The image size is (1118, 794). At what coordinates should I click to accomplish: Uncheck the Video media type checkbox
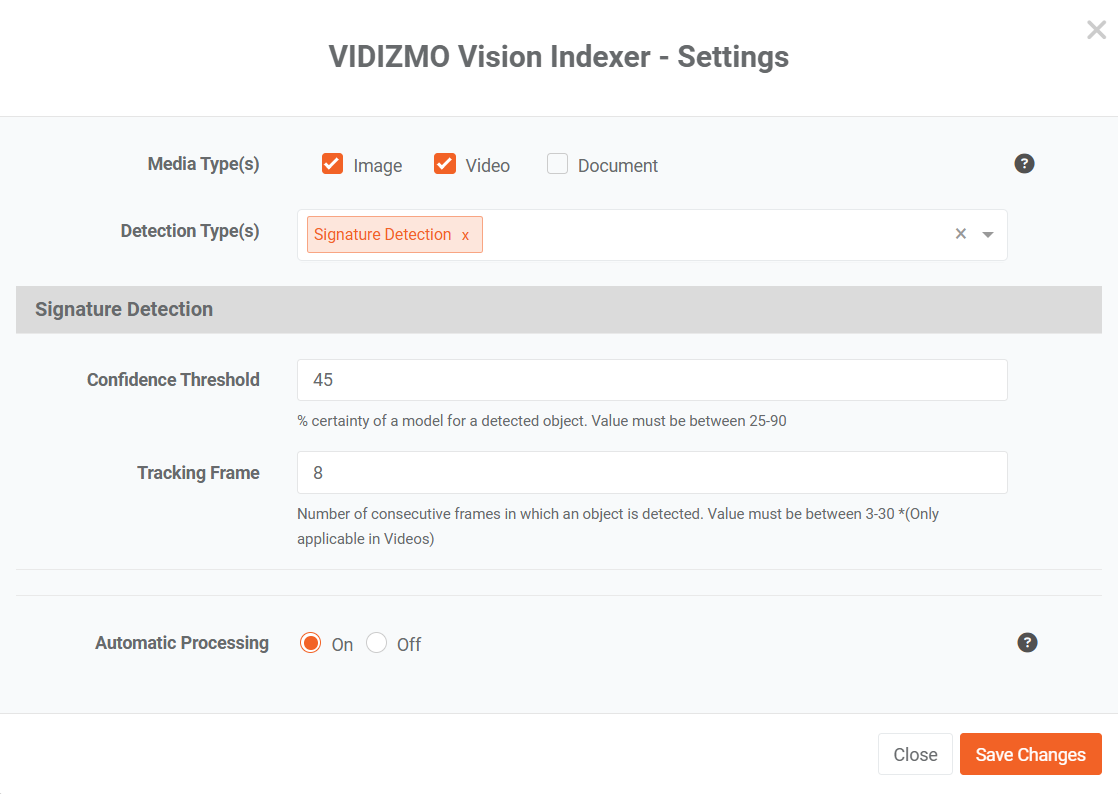tap(445, 164)
